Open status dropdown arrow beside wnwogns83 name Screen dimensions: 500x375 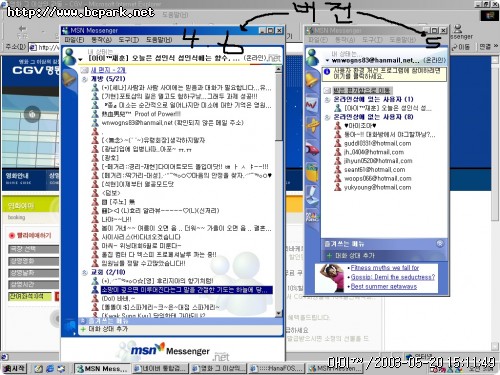coord(327,61)
